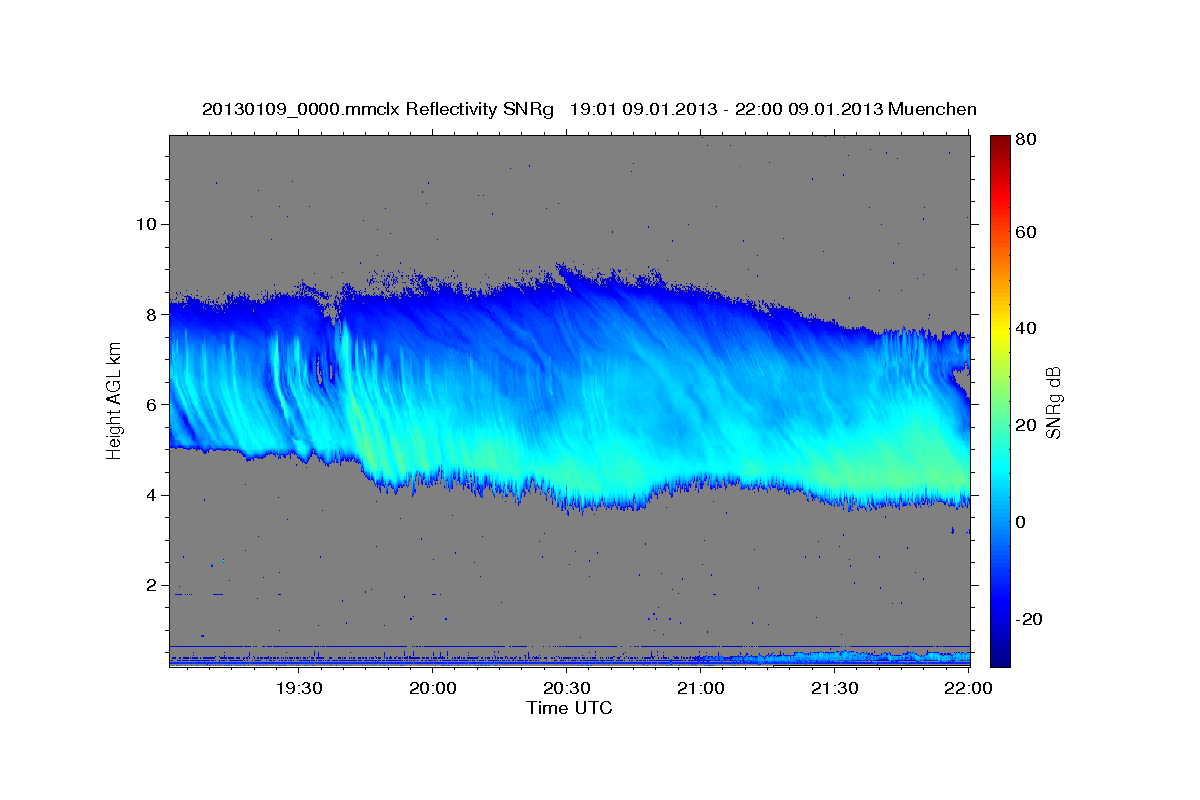Click the 'SNRg dB' colorbar label
Screen dimensions: 1200x800
1053,403
